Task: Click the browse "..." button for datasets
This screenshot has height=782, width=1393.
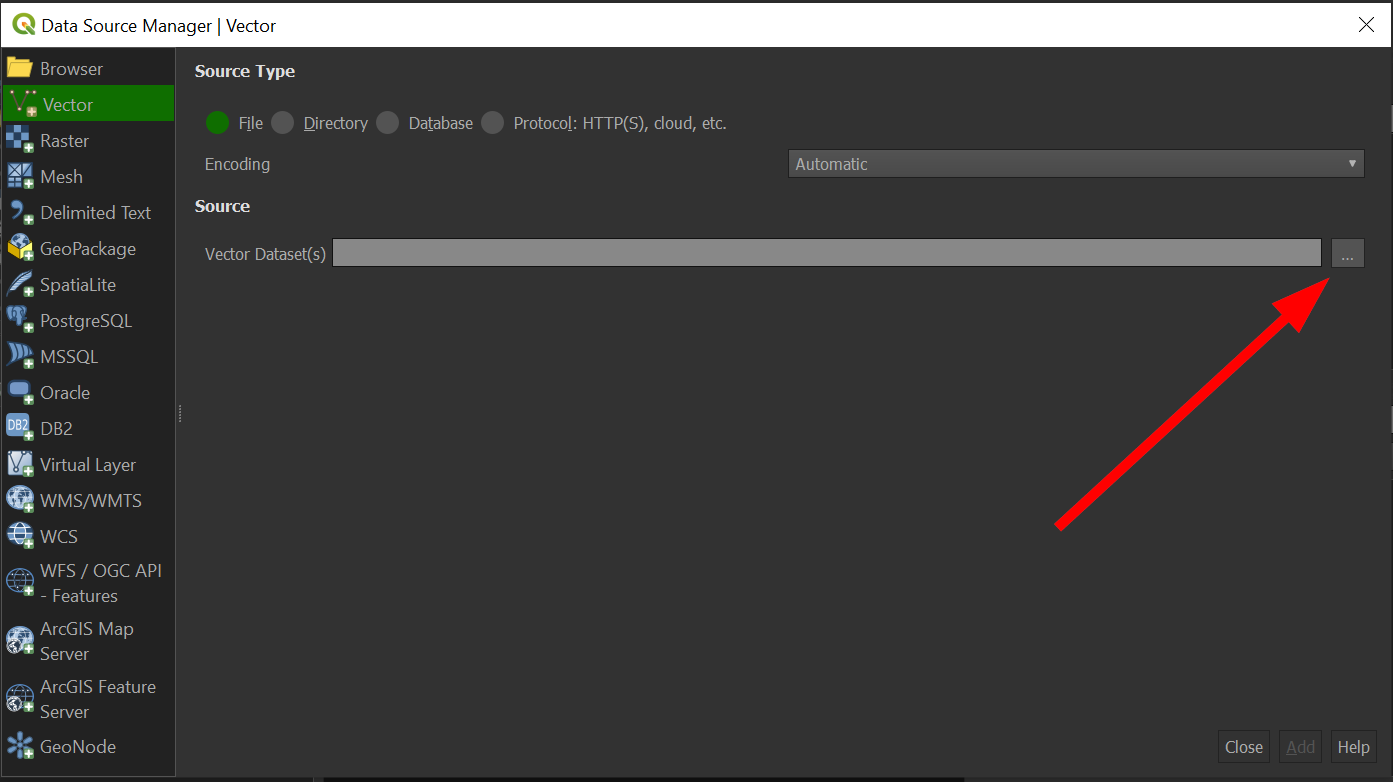Action: [x=1347, y=253]
